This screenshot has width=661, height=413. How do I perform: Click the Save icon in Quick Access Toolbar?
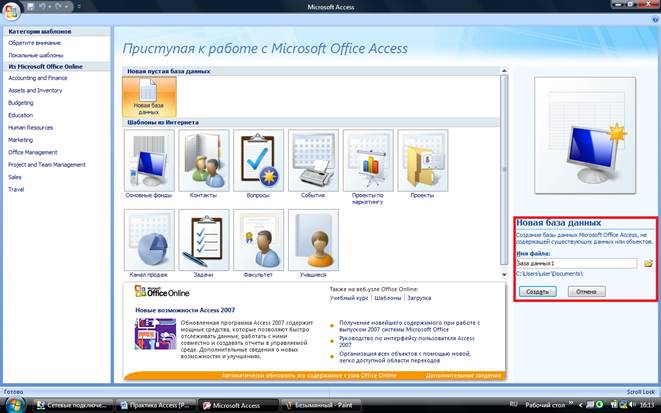pos(30,7)
